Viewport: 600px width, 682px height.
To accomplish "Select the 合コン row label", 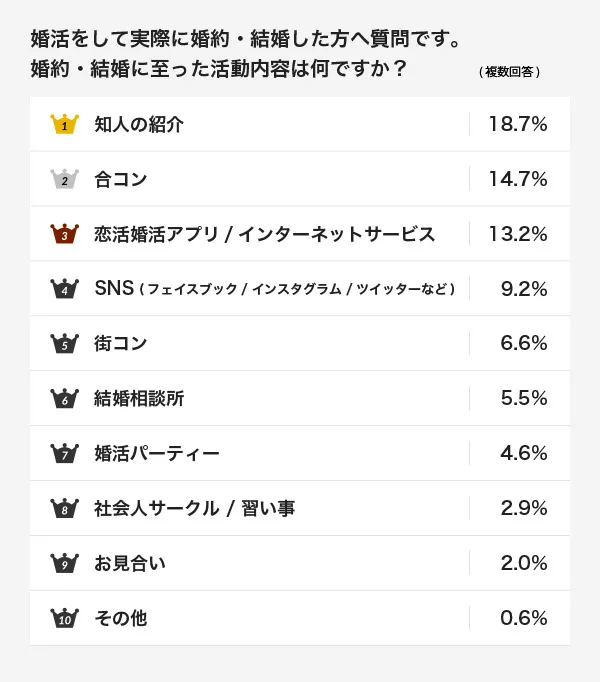I will pos(121,179).
